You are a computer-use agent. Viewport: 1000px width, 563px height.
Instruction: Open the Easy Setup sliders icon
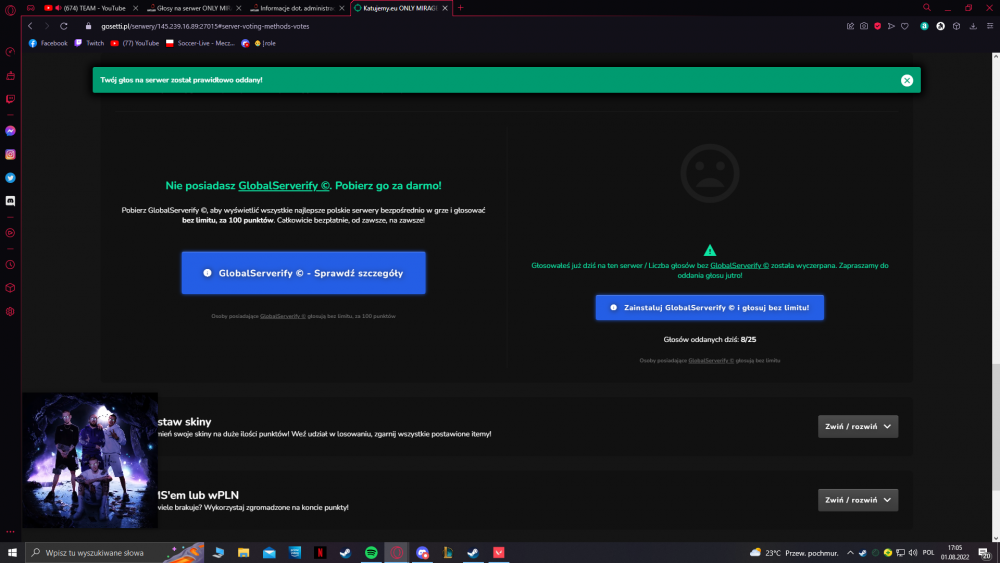tap(990, 26)
